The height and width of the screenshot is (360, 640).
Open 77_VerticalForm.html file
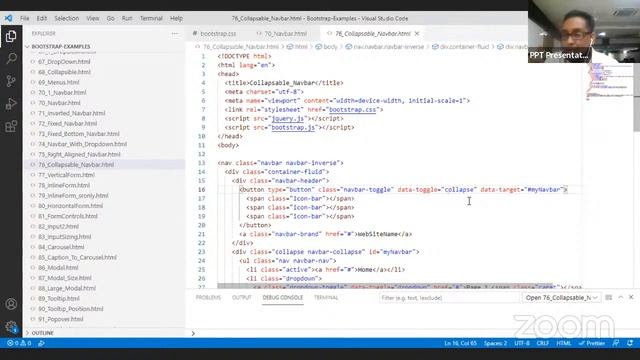pos(66,175)
